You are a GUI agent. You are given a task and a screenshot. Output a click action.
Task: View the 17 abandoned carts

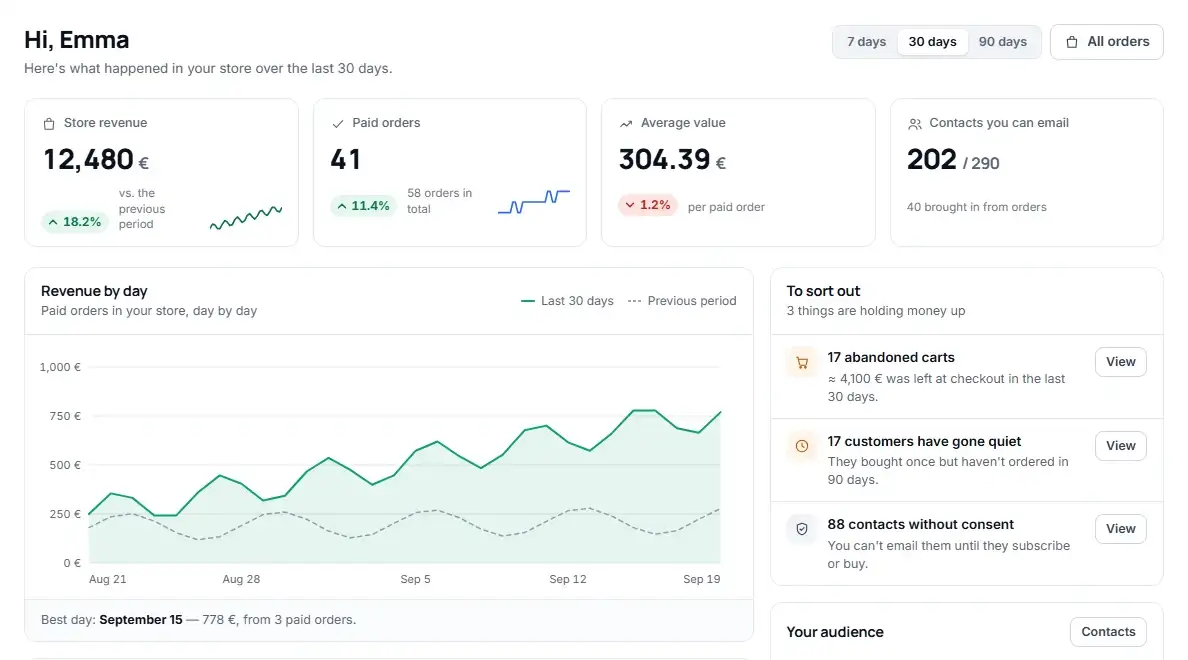[x=1120, y=361]
